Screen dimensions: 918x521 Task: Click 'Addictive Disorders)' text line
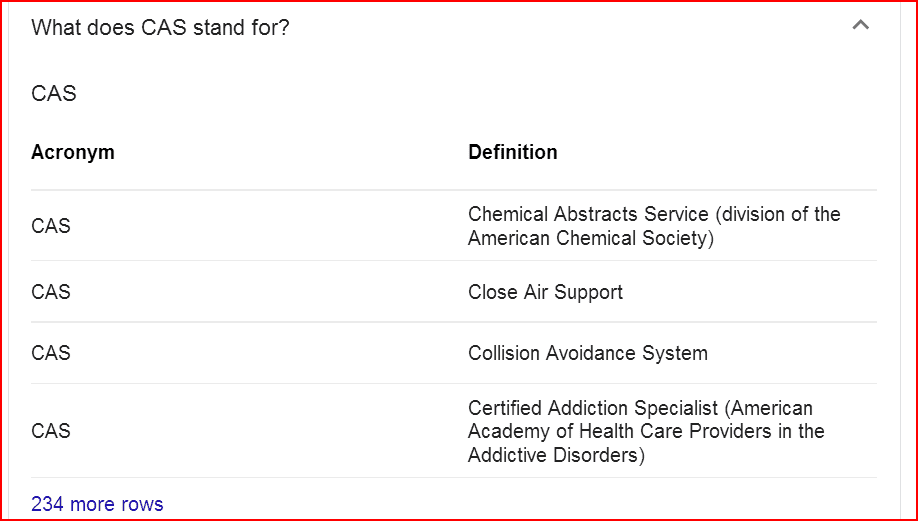click(x=556, y=455)
